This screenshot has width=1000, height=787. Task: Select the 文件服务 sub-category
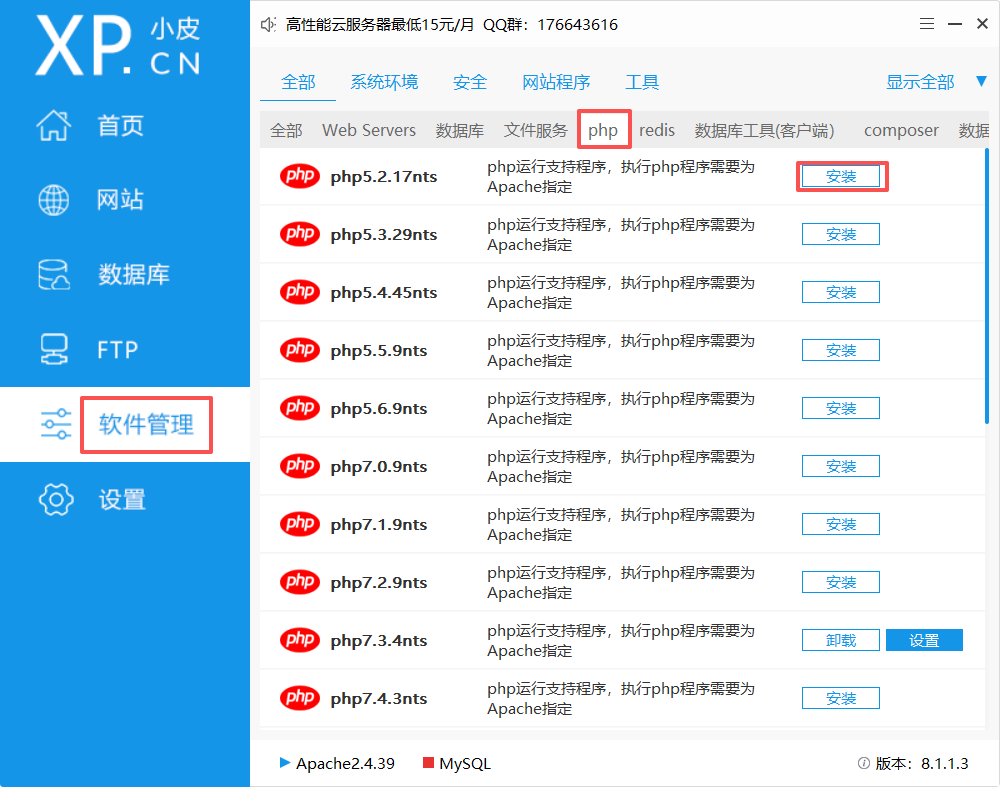[535, 131]
